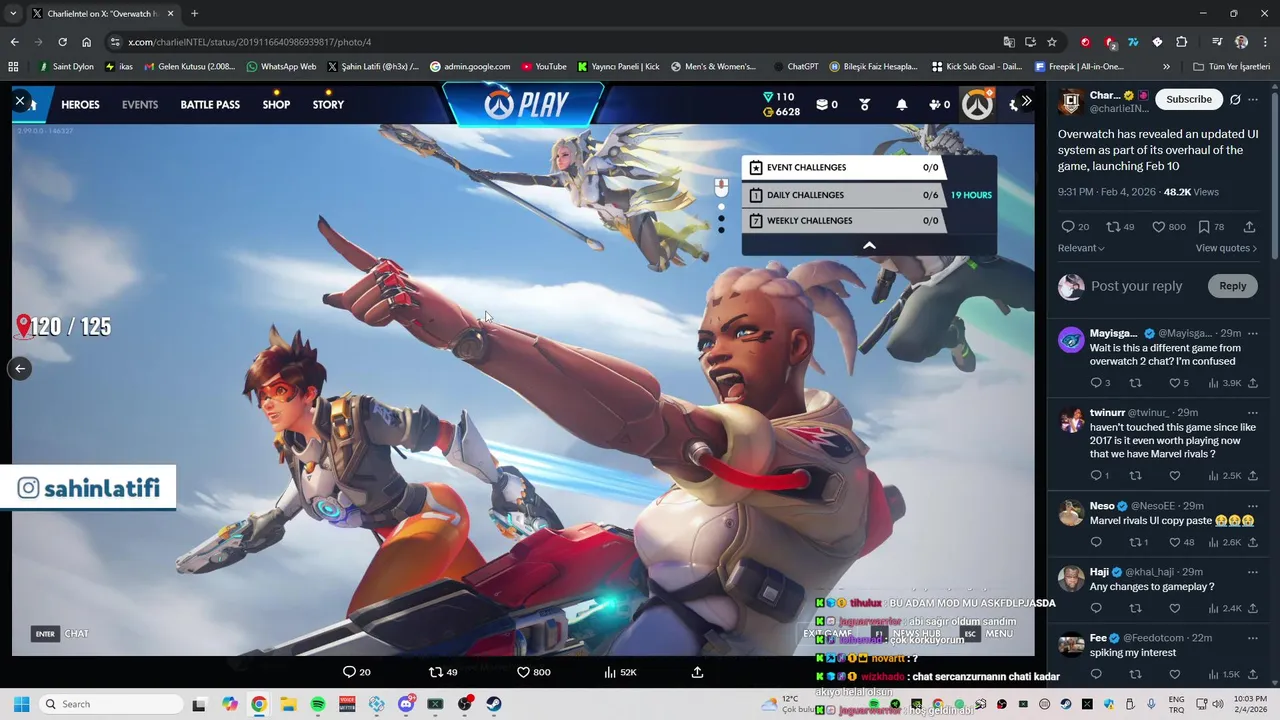The image size is (1280, 720).
Task: Open Grok explain icon next to Subscribe
Action: [x=1235, y=99]
